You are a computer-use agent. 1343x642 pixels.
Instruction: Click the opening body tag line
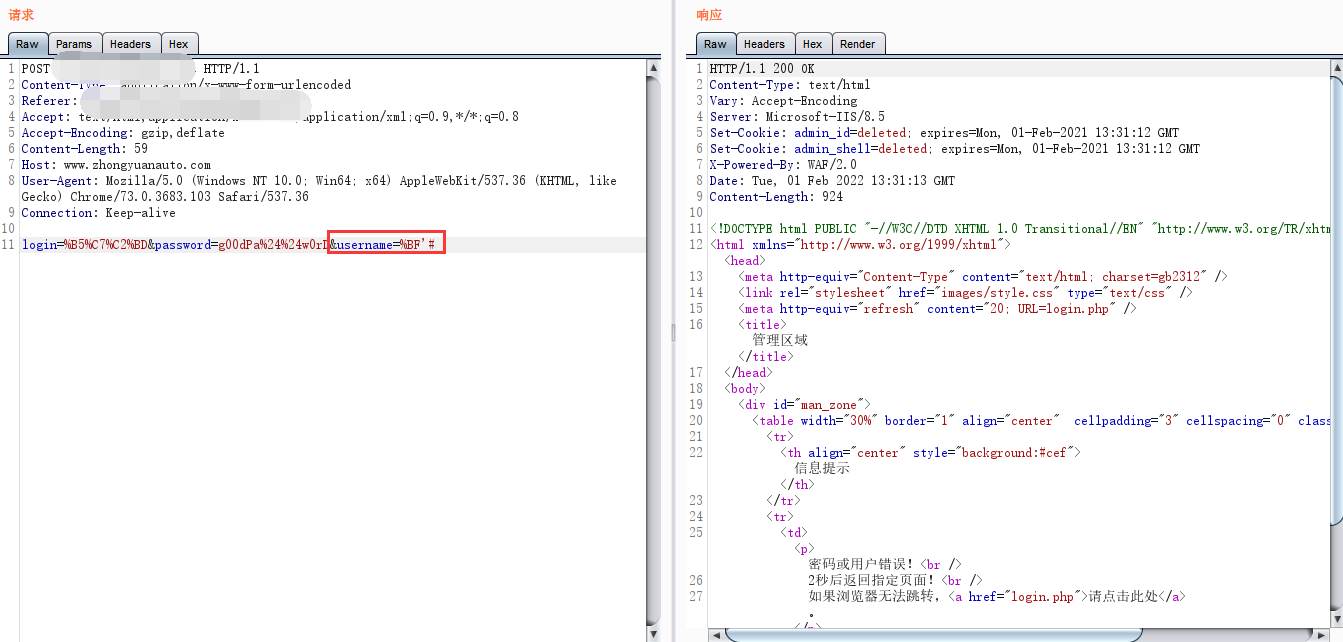coord(745,389)
